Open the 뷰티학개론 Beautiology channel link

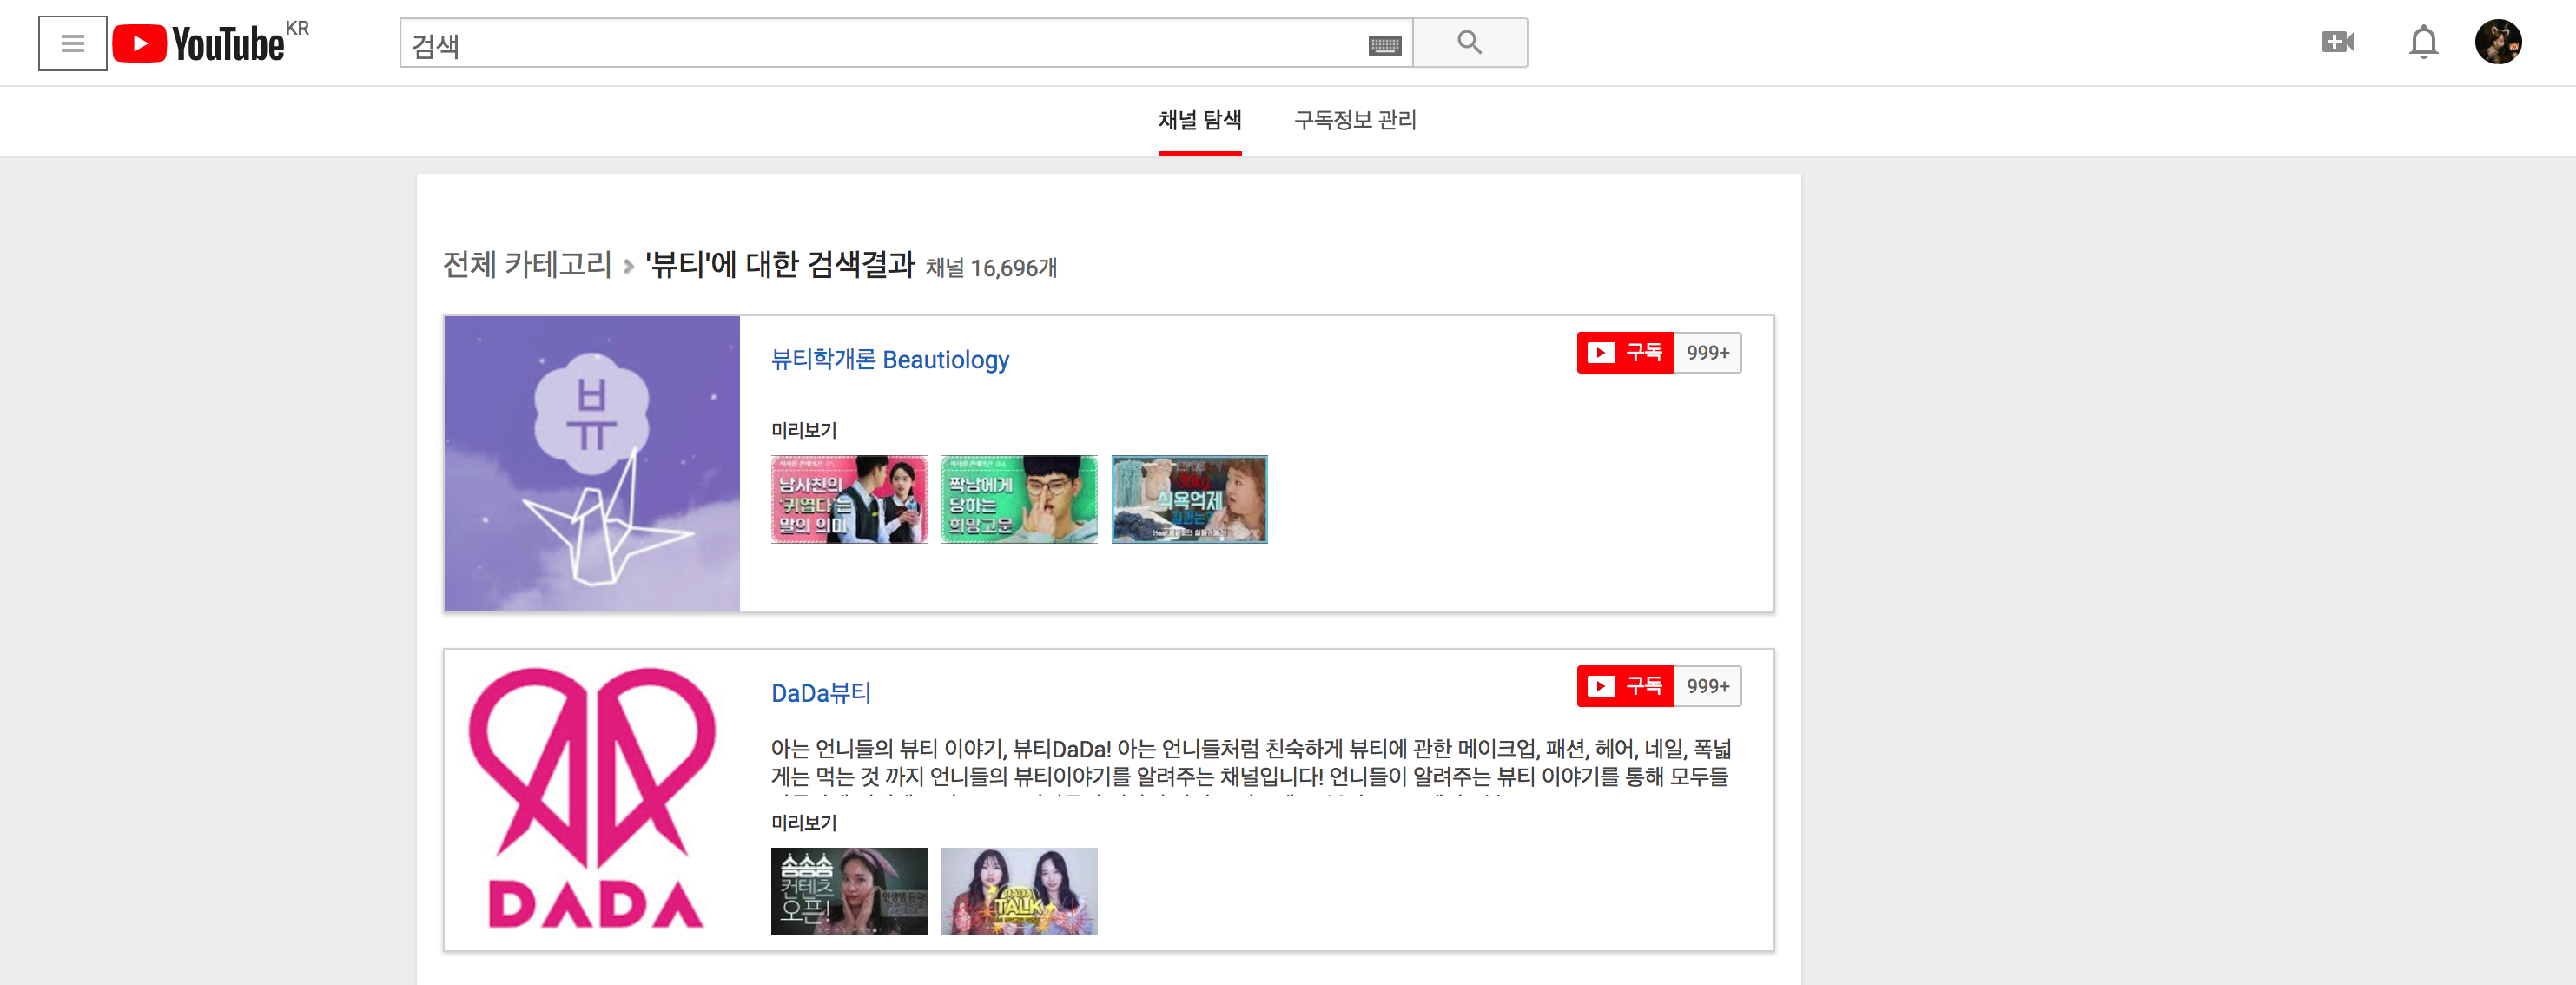[x=889, y=360]
